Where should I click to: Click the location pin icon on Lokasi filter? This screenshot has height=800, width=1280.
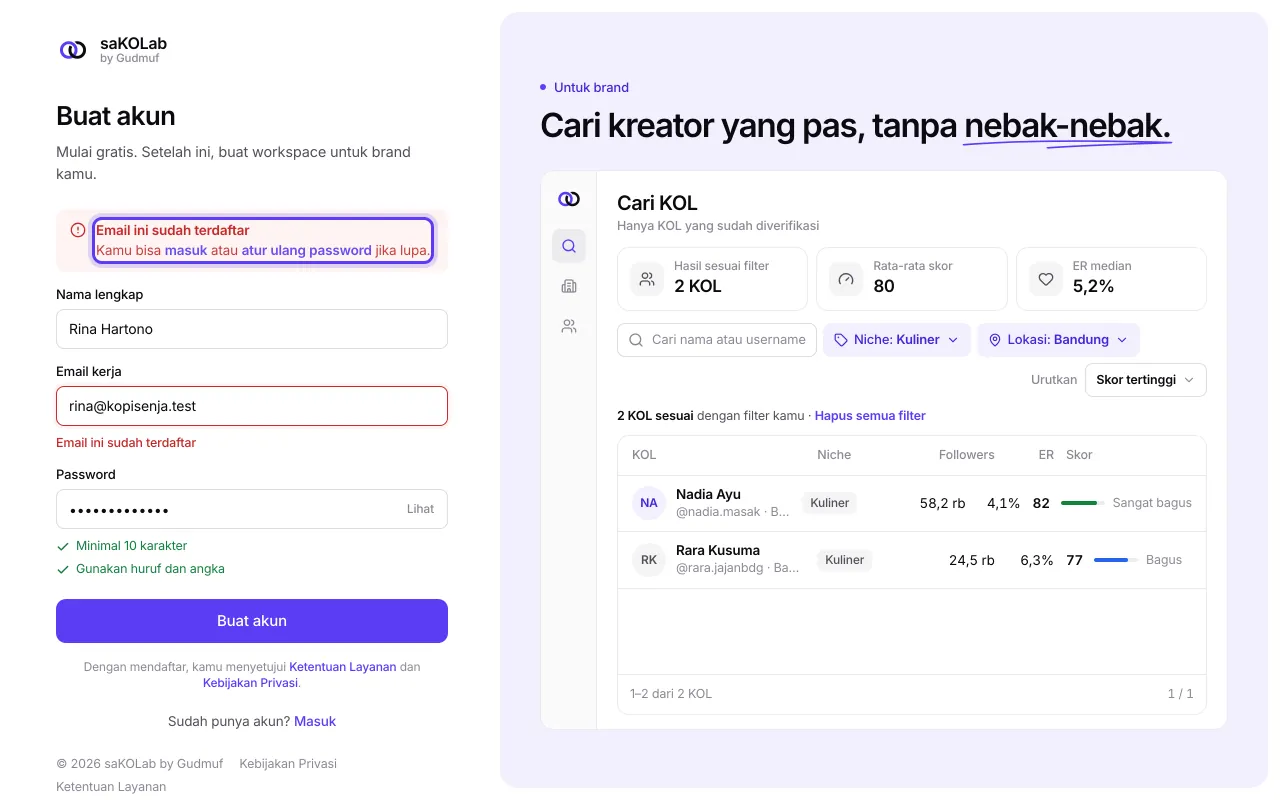pos(995,340)
